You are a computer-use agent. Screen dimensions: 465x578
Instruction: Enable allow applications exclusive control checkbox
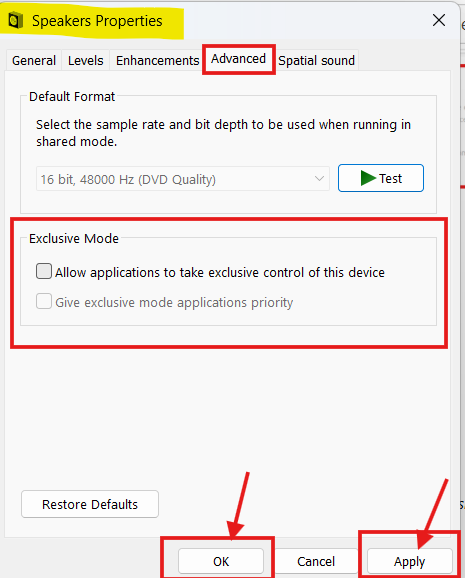(44, 271)
